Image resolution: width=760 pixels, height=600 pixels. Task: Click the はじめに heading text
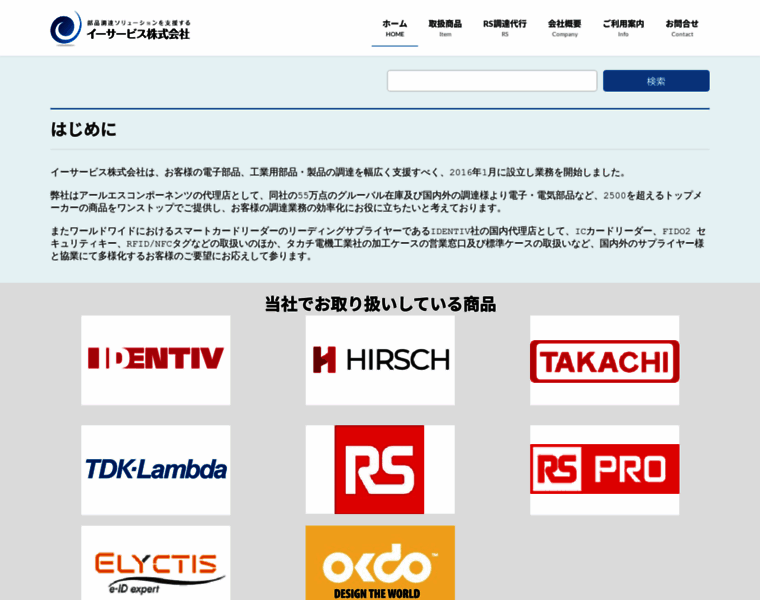point(83,129)
